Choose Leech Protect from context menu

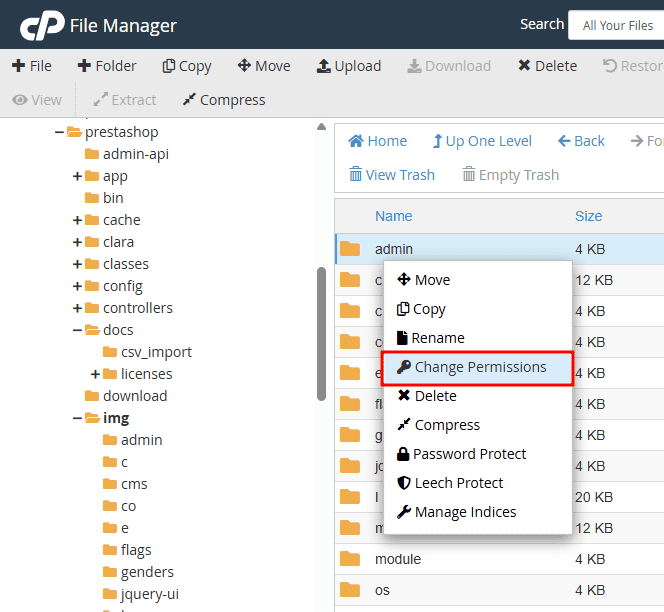coord(477,483)
